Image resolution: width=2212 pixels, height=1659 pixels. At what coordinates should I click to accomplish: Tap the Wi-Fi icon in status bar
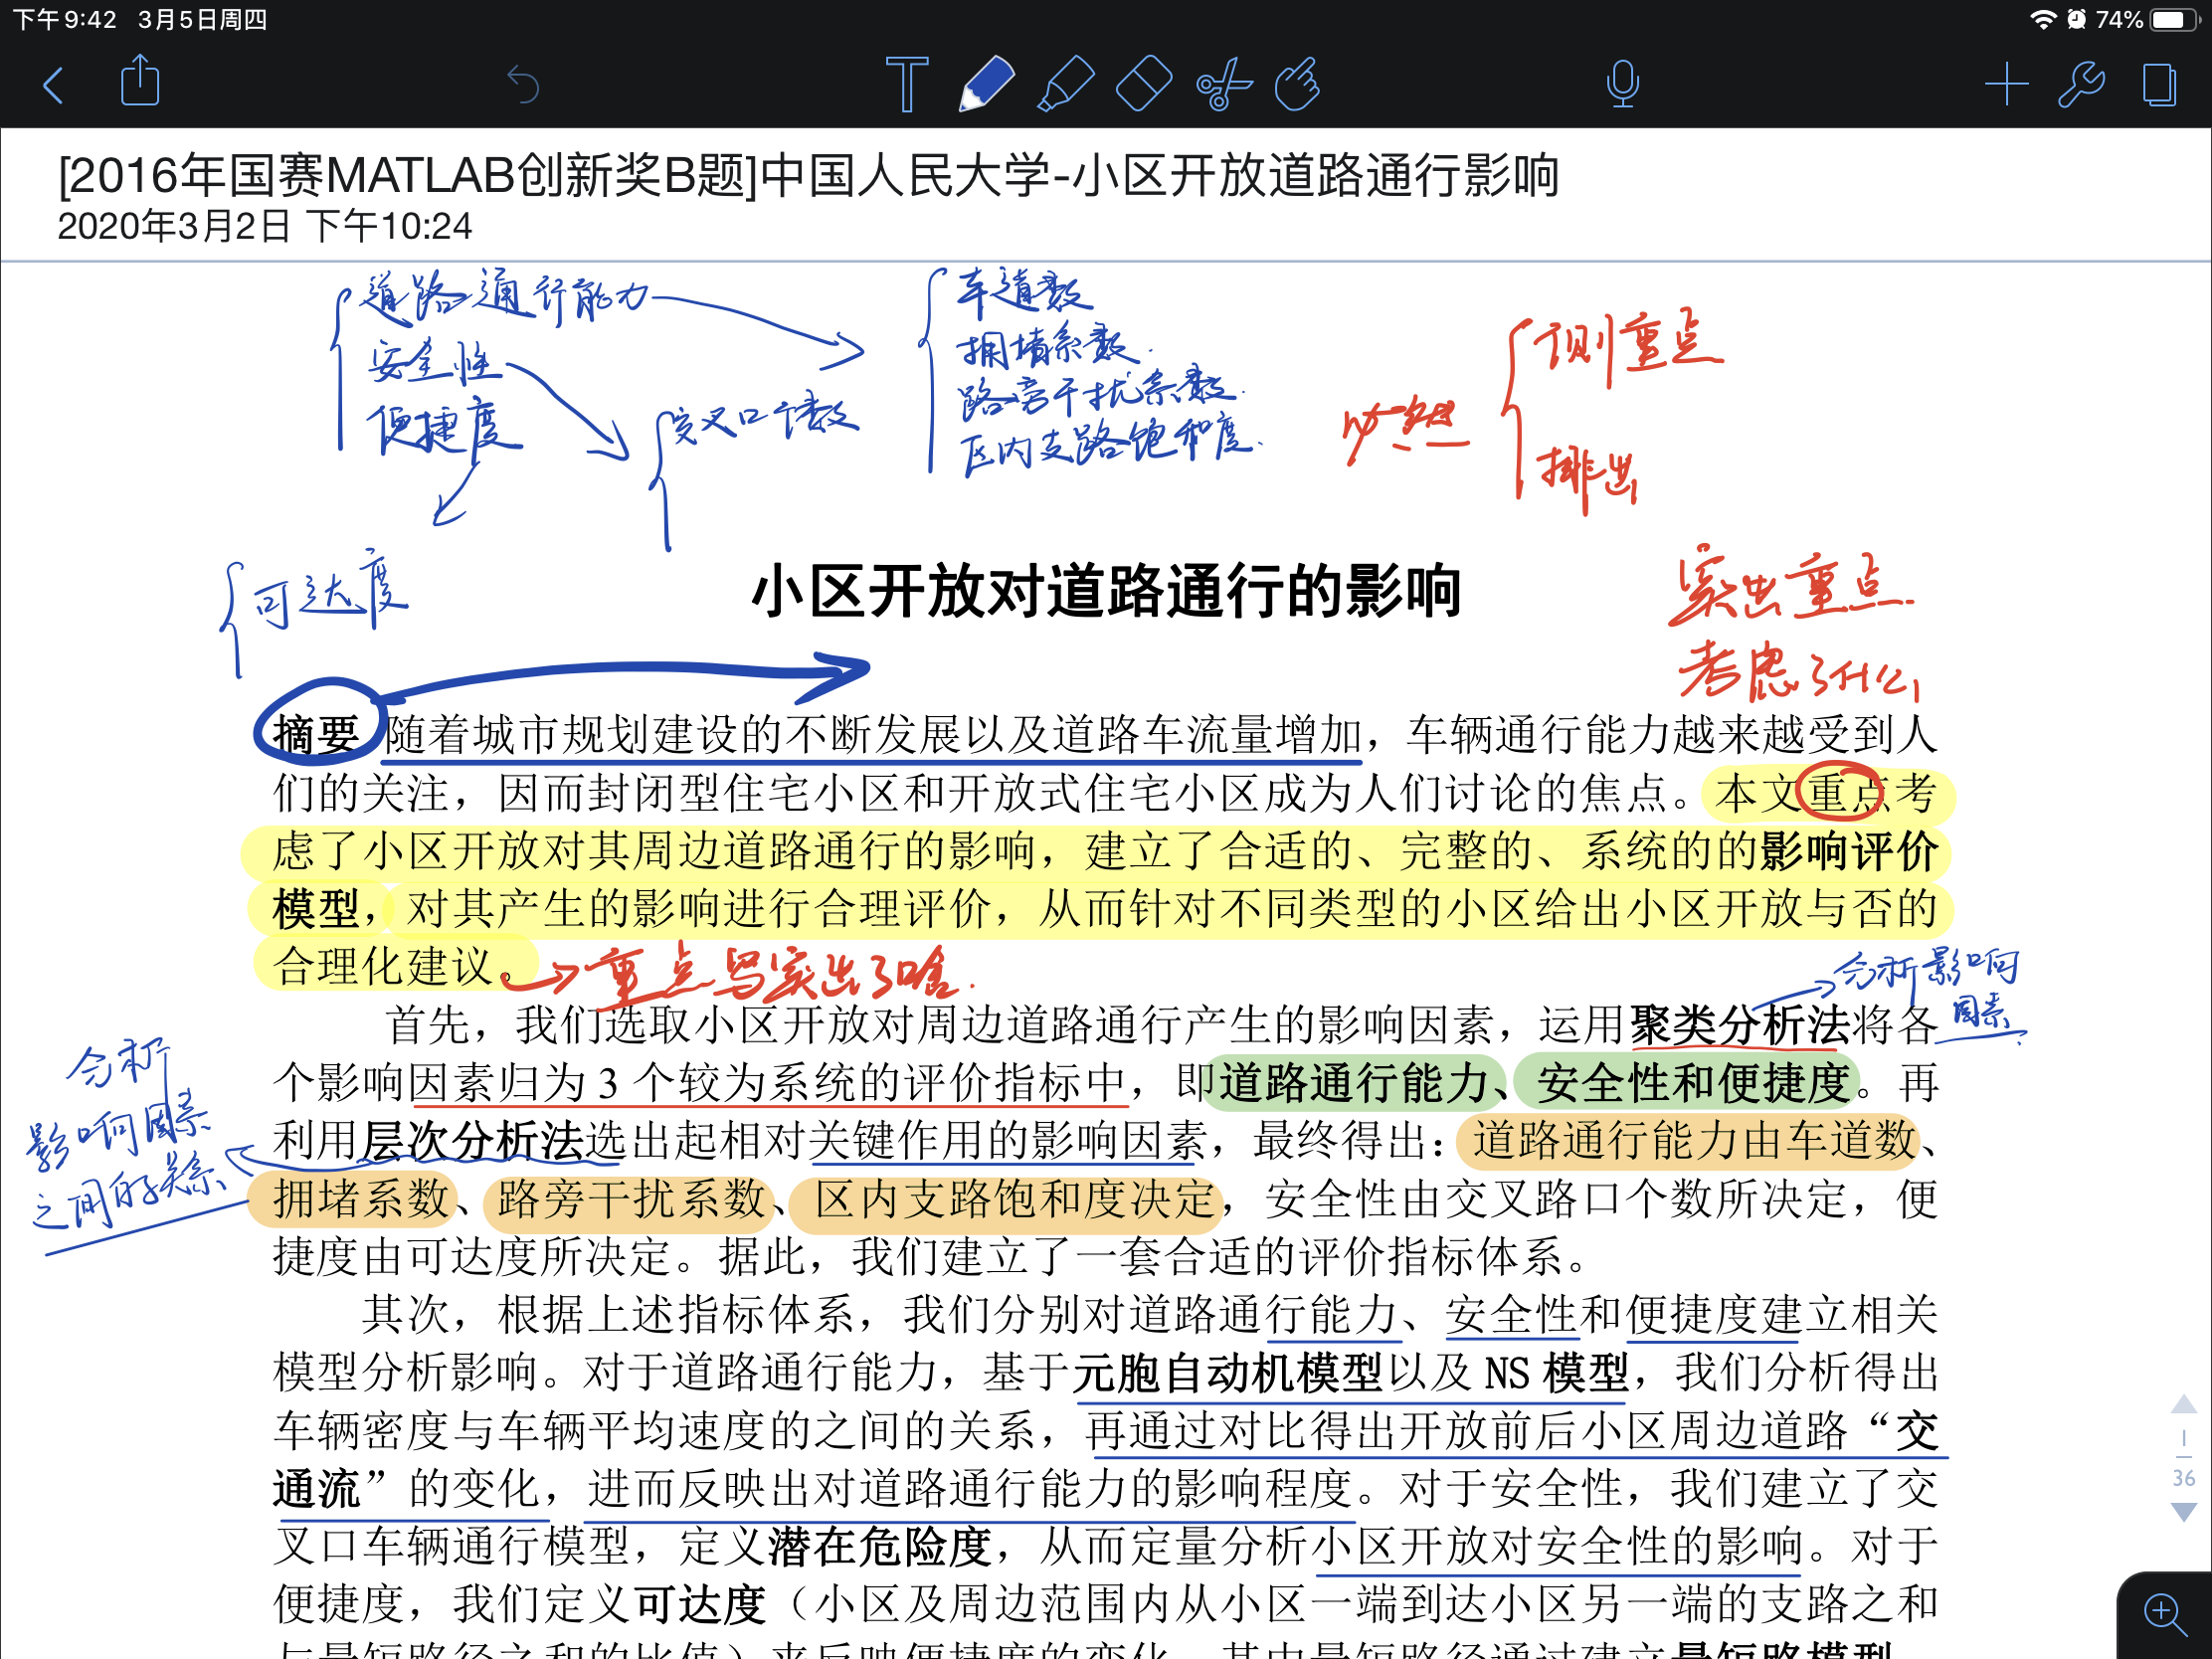pyautogui.click(x=2043, y=20)
